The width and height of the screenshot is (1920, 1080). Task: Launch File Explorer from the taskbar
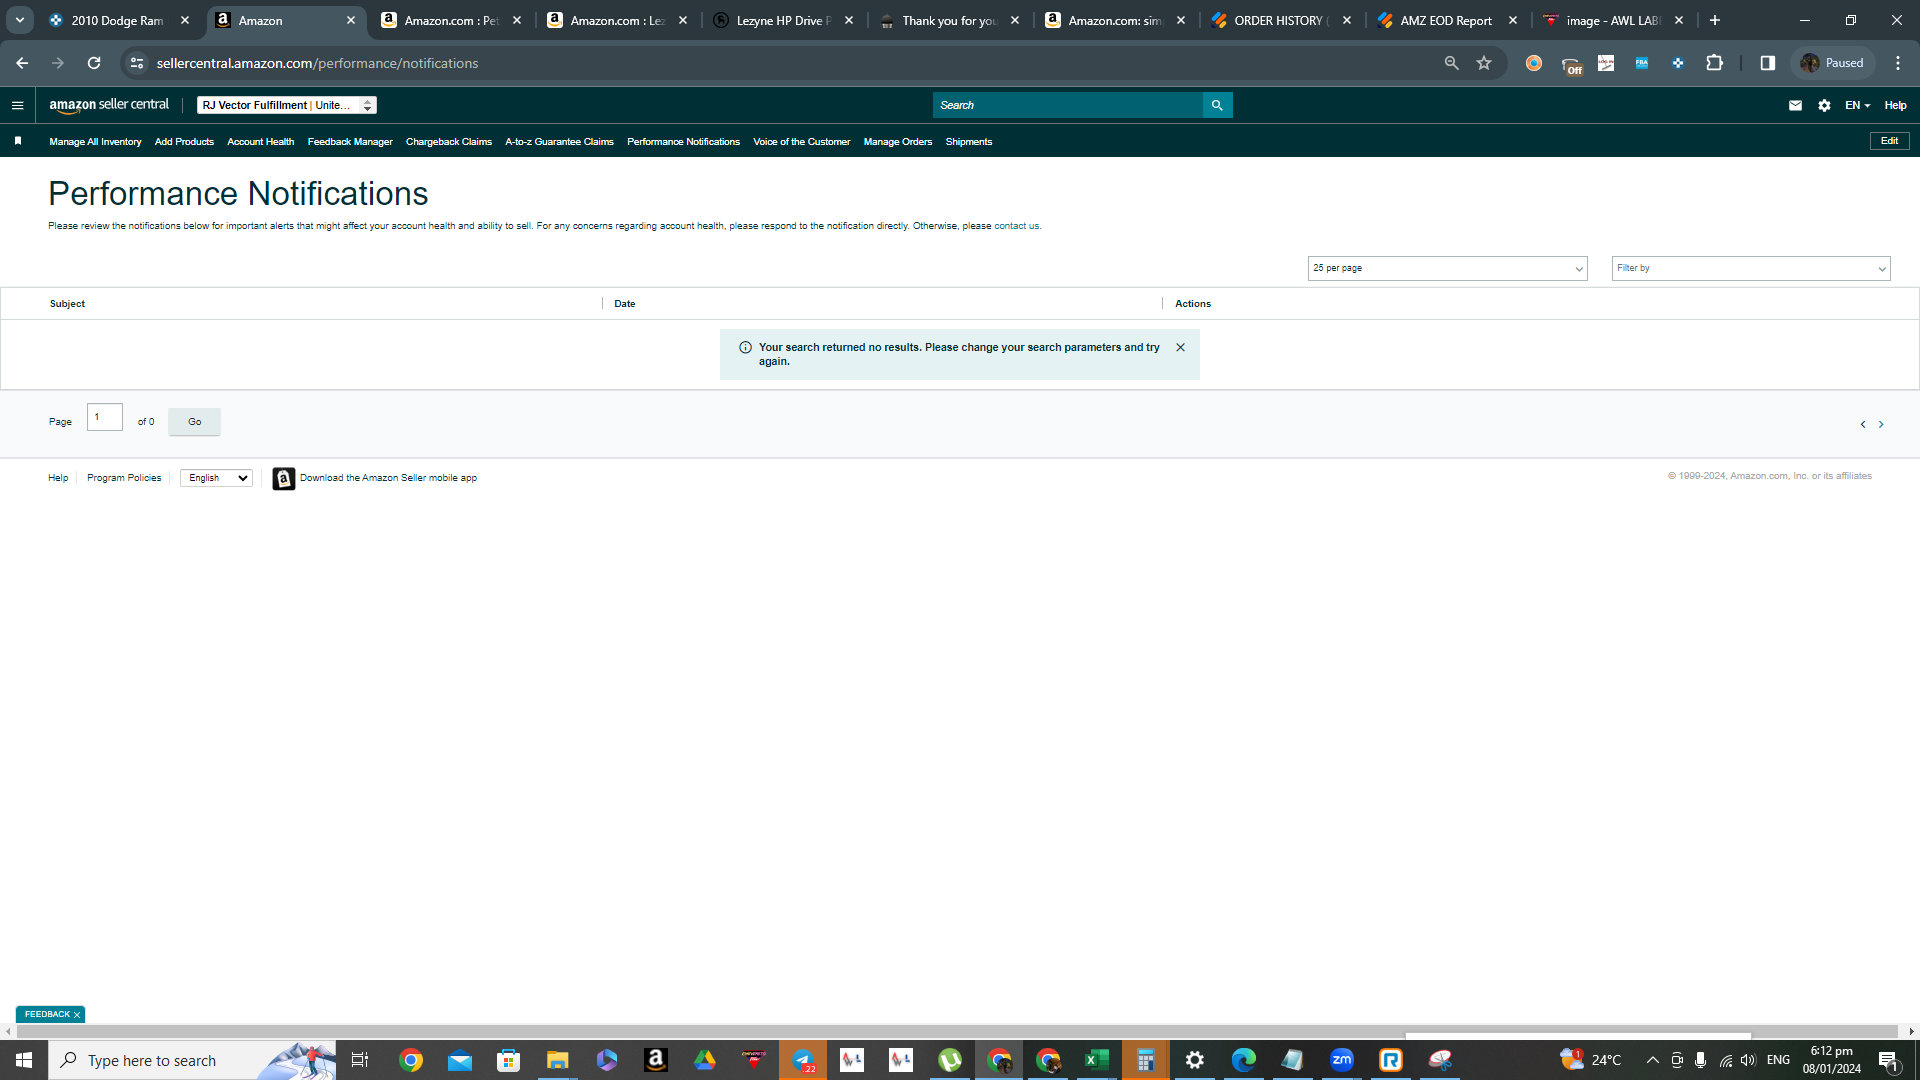point(557,1060)
